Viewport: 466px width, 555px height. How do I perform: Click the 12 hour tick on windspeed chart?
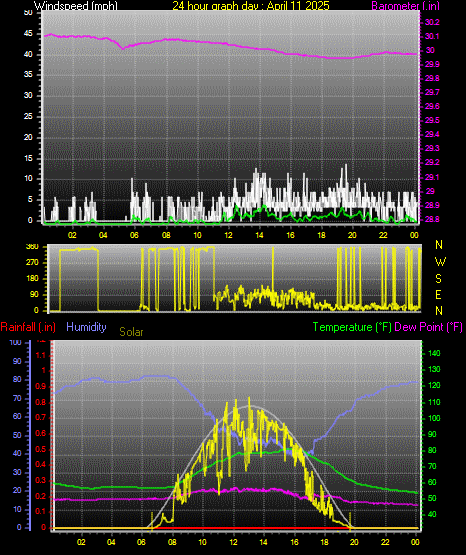coord(228,235)
